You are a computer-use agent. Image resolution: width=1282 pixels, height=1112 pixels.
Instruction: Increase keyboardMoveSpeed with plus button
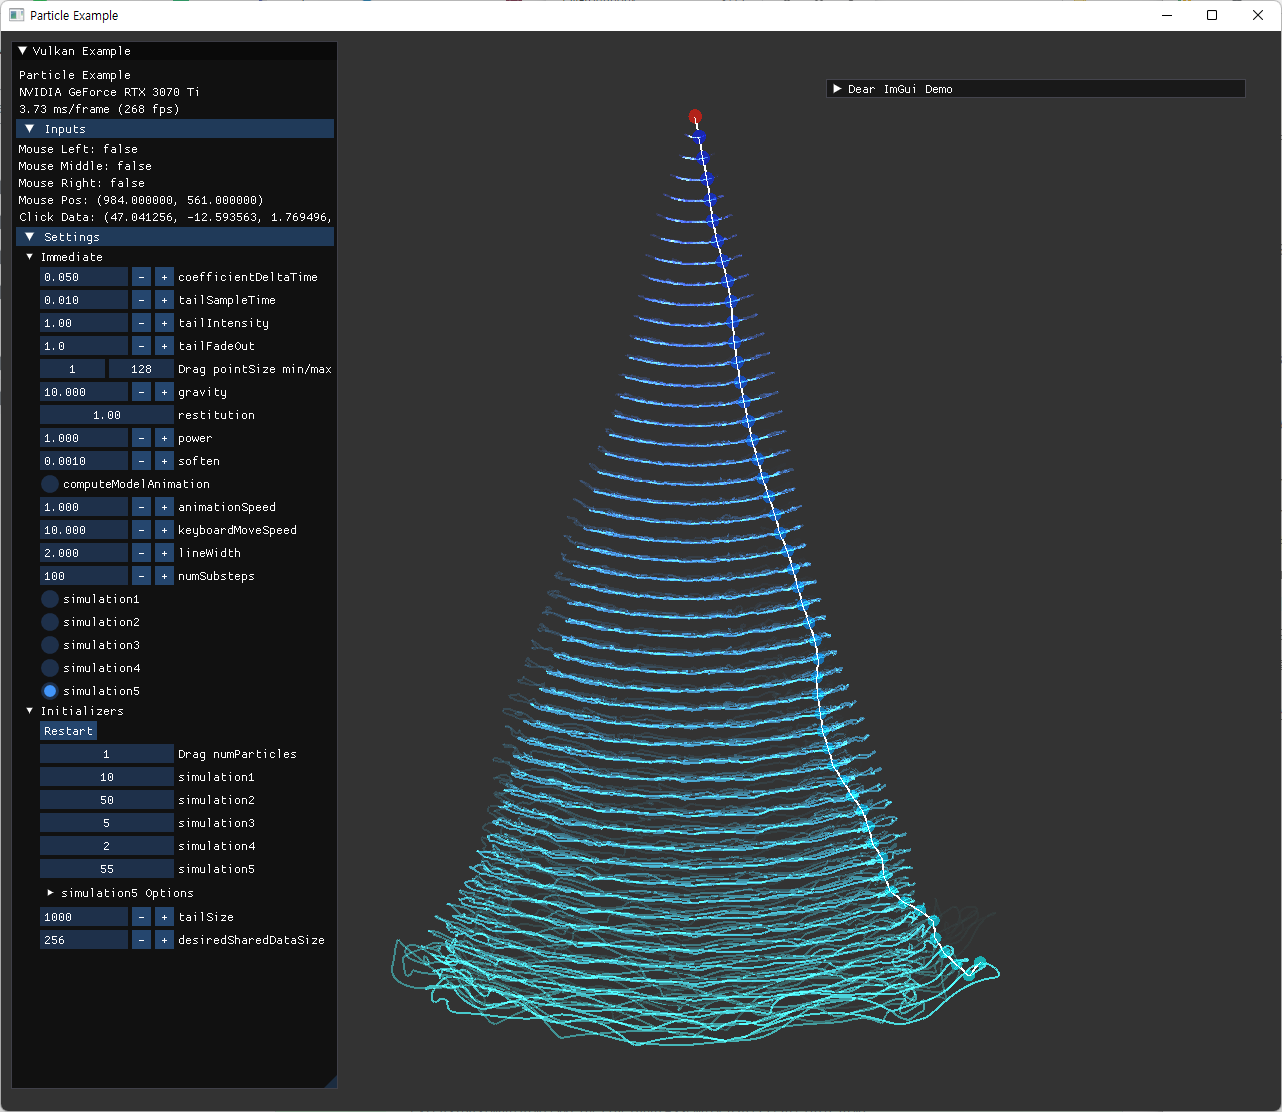click(x=164, y=530)
